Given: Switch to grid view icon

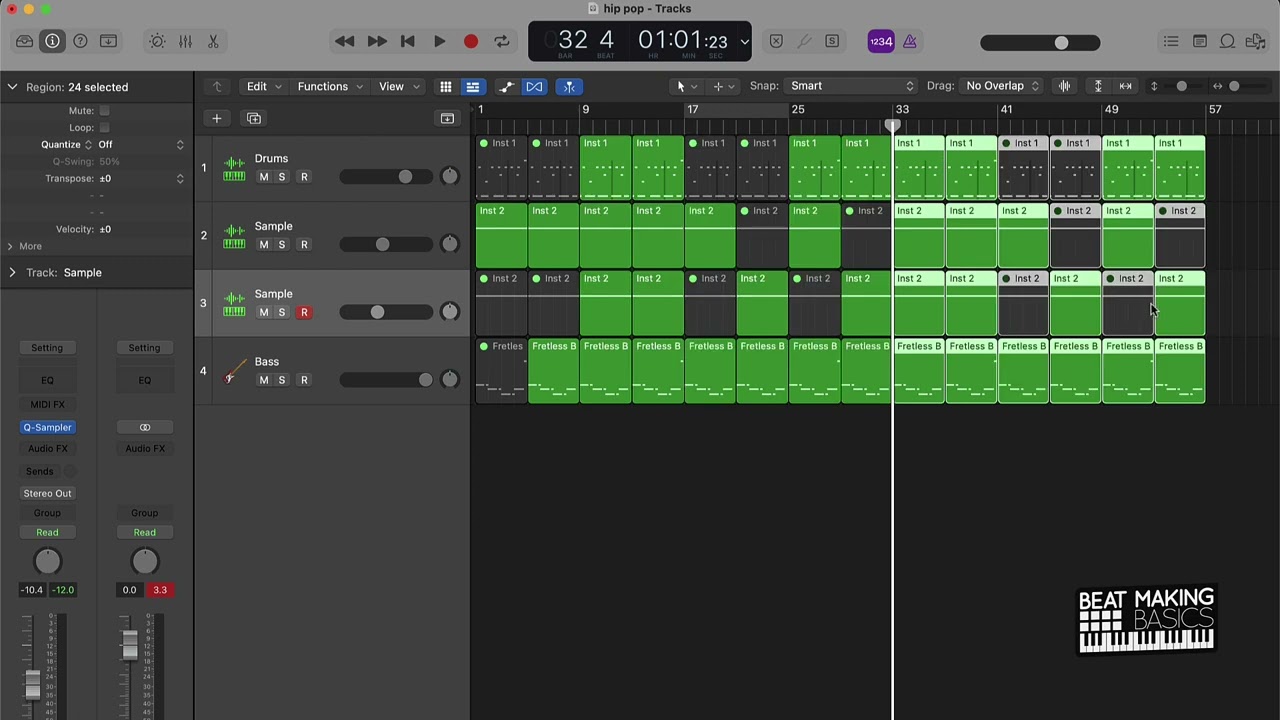Looking at the screenshot, I should (x=446, y=86).
